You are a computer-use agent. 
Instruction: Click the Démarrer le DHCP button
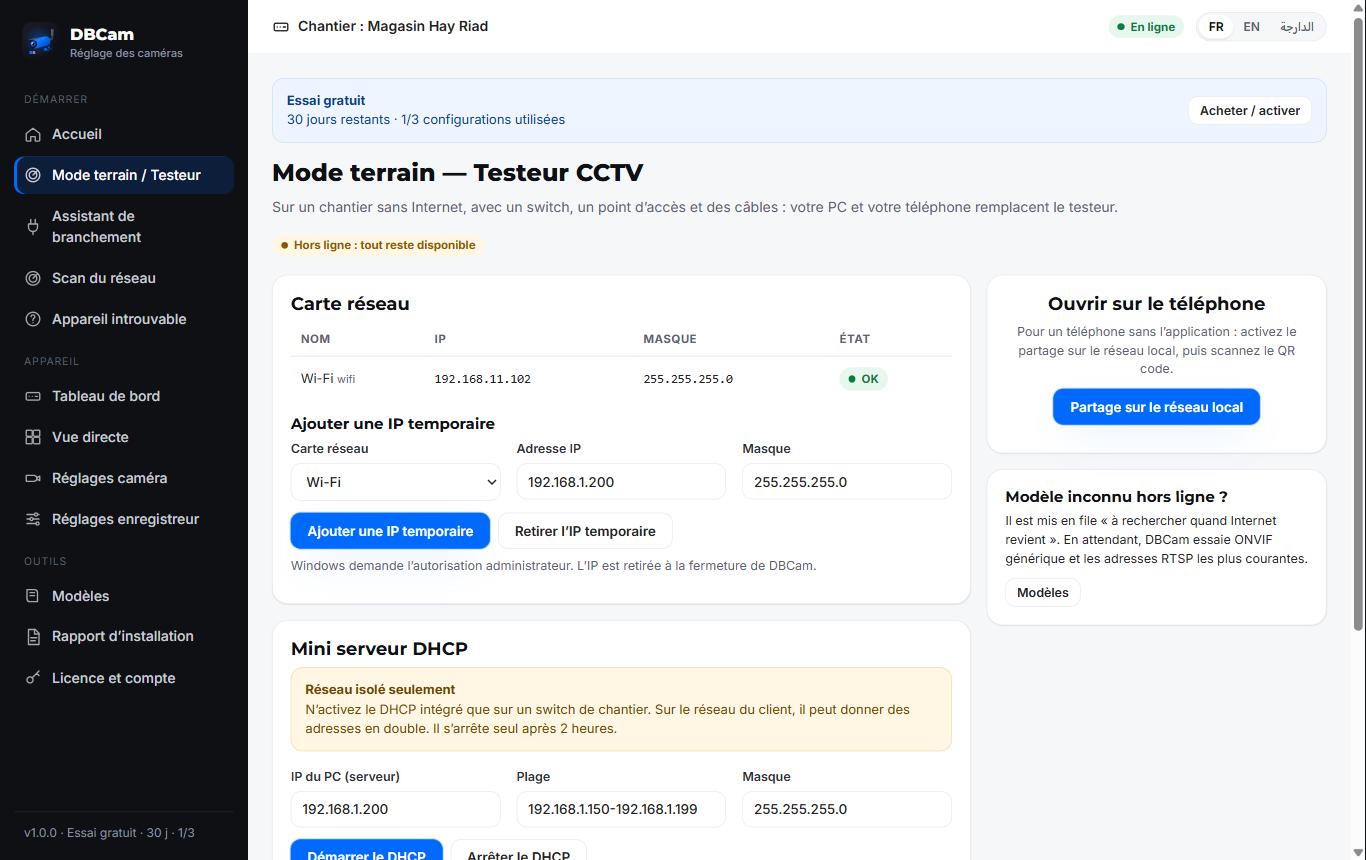[367, 850]
